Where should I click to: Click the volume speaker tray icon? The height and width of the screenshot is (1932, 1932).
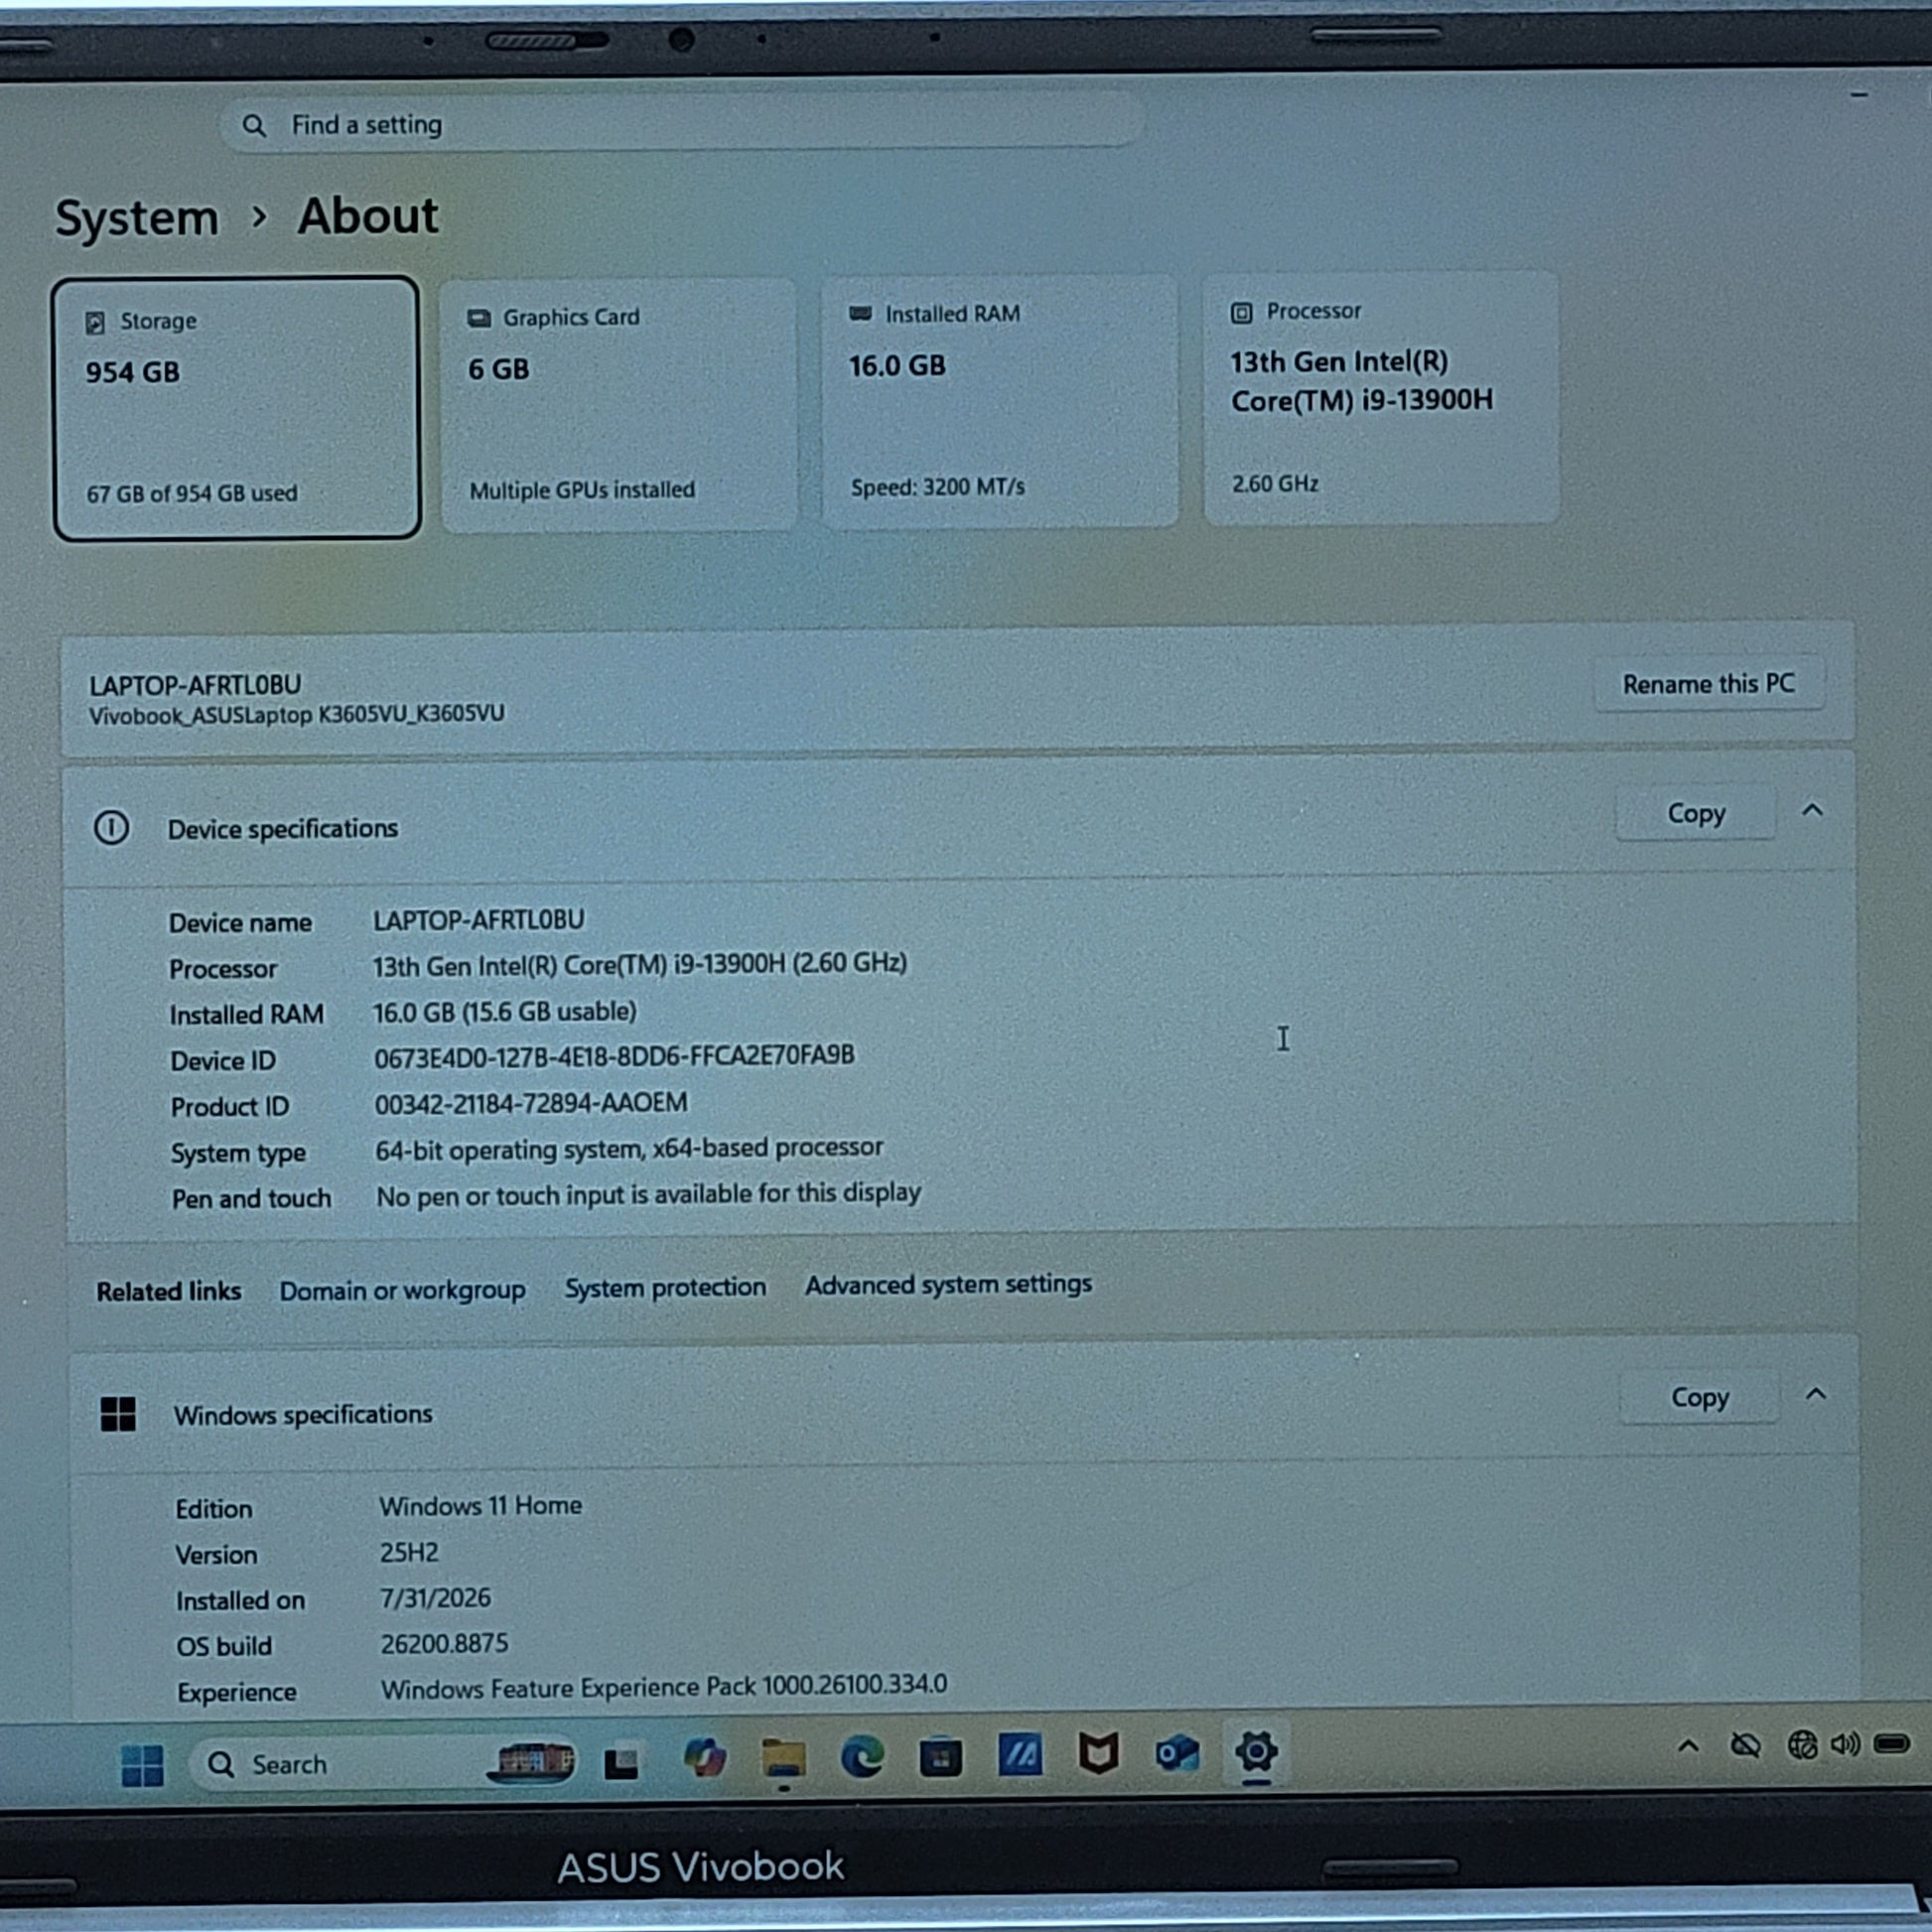(x=1846, y=1745)
